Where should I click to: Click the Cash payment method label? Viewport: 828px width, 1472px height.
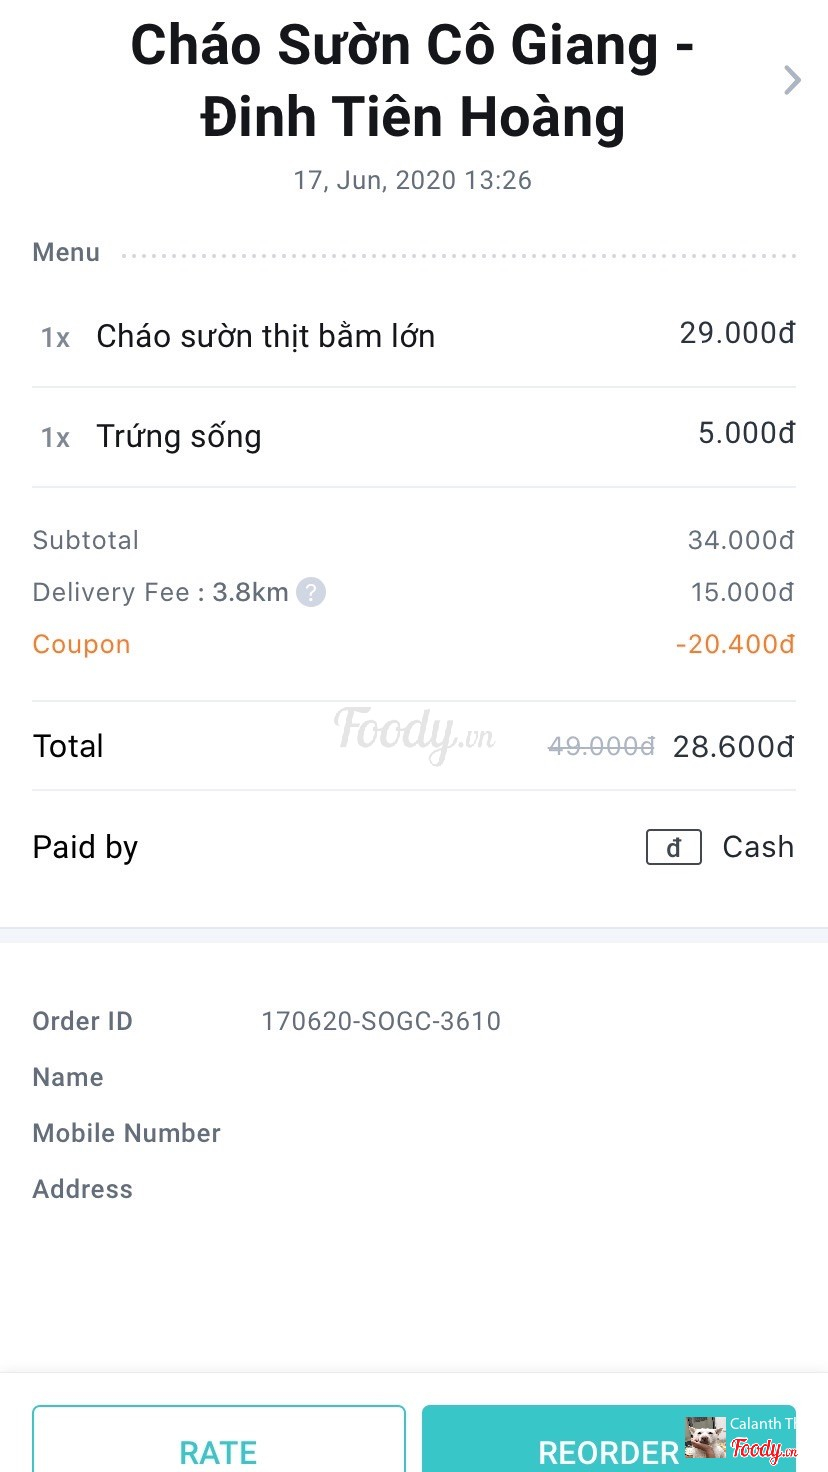tap(758, 847)
